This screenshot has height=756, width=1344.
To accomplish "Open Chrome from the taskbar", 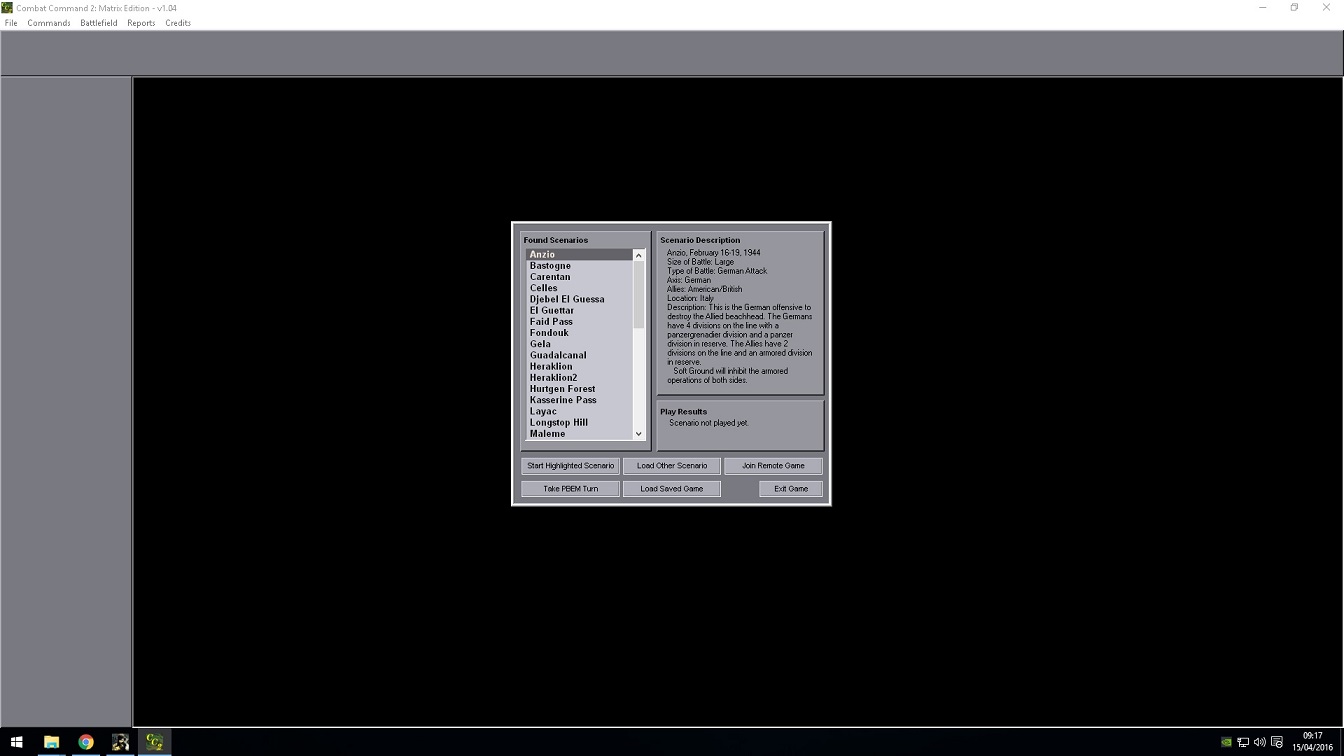I will [x=86, y=742].
